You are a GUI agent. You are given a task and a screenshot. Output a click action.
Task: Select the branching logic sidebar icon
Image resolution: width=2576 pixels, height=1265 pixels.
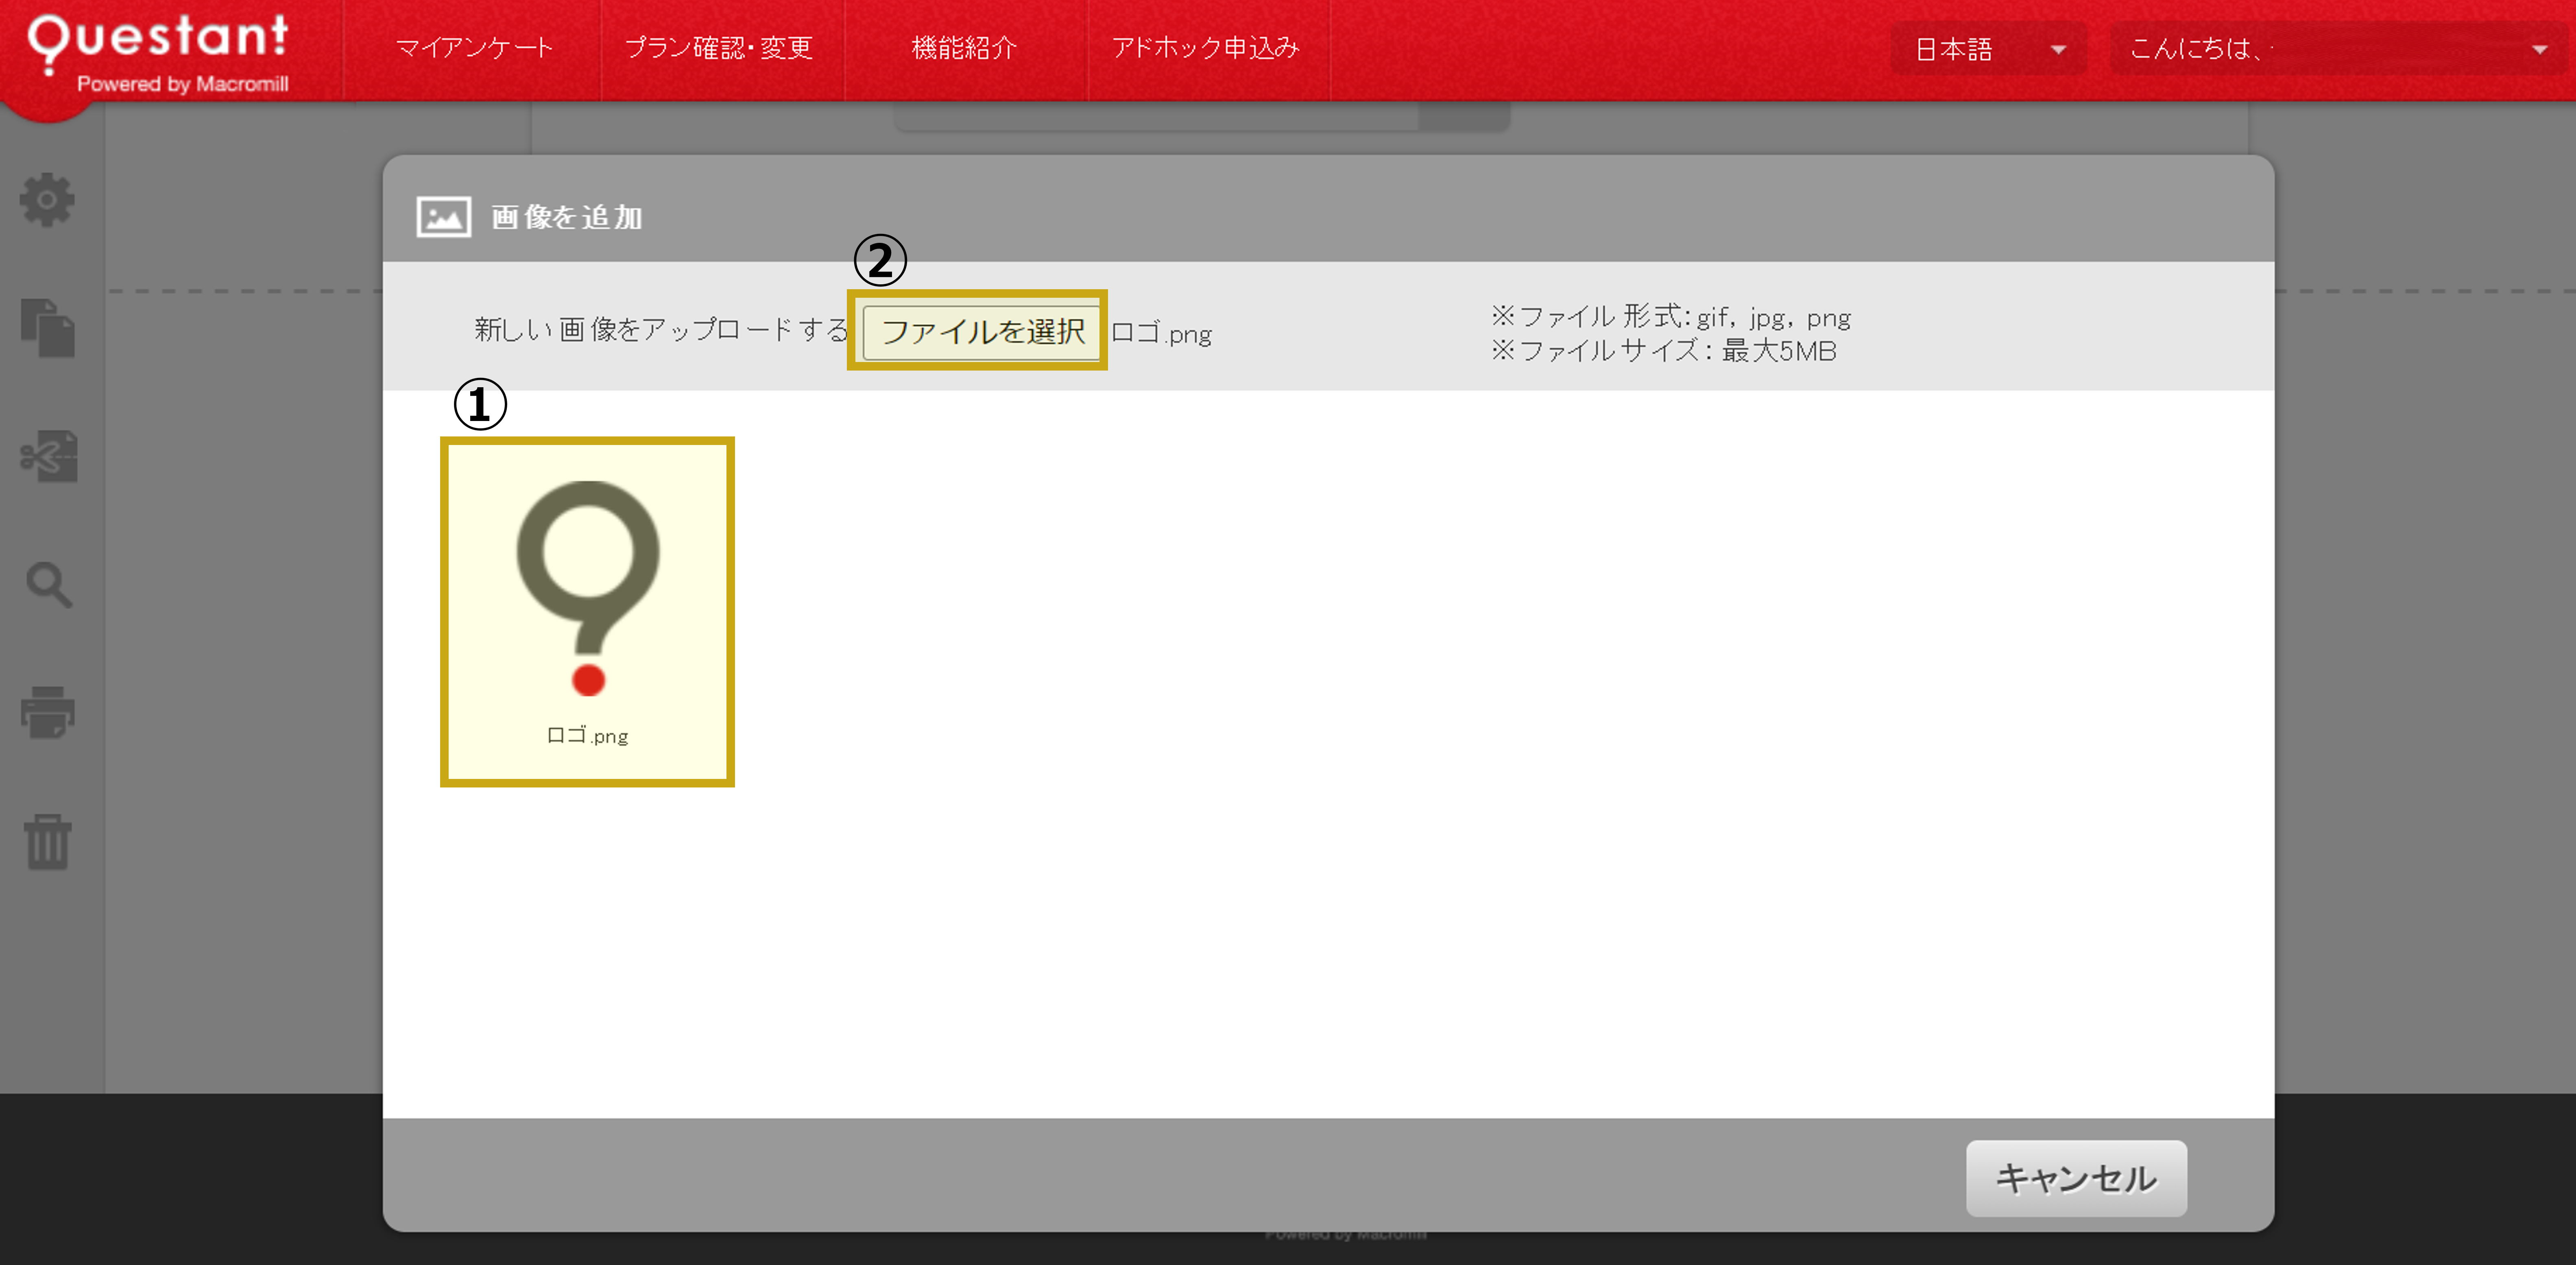pyautogui.click(x=49, y=457)
